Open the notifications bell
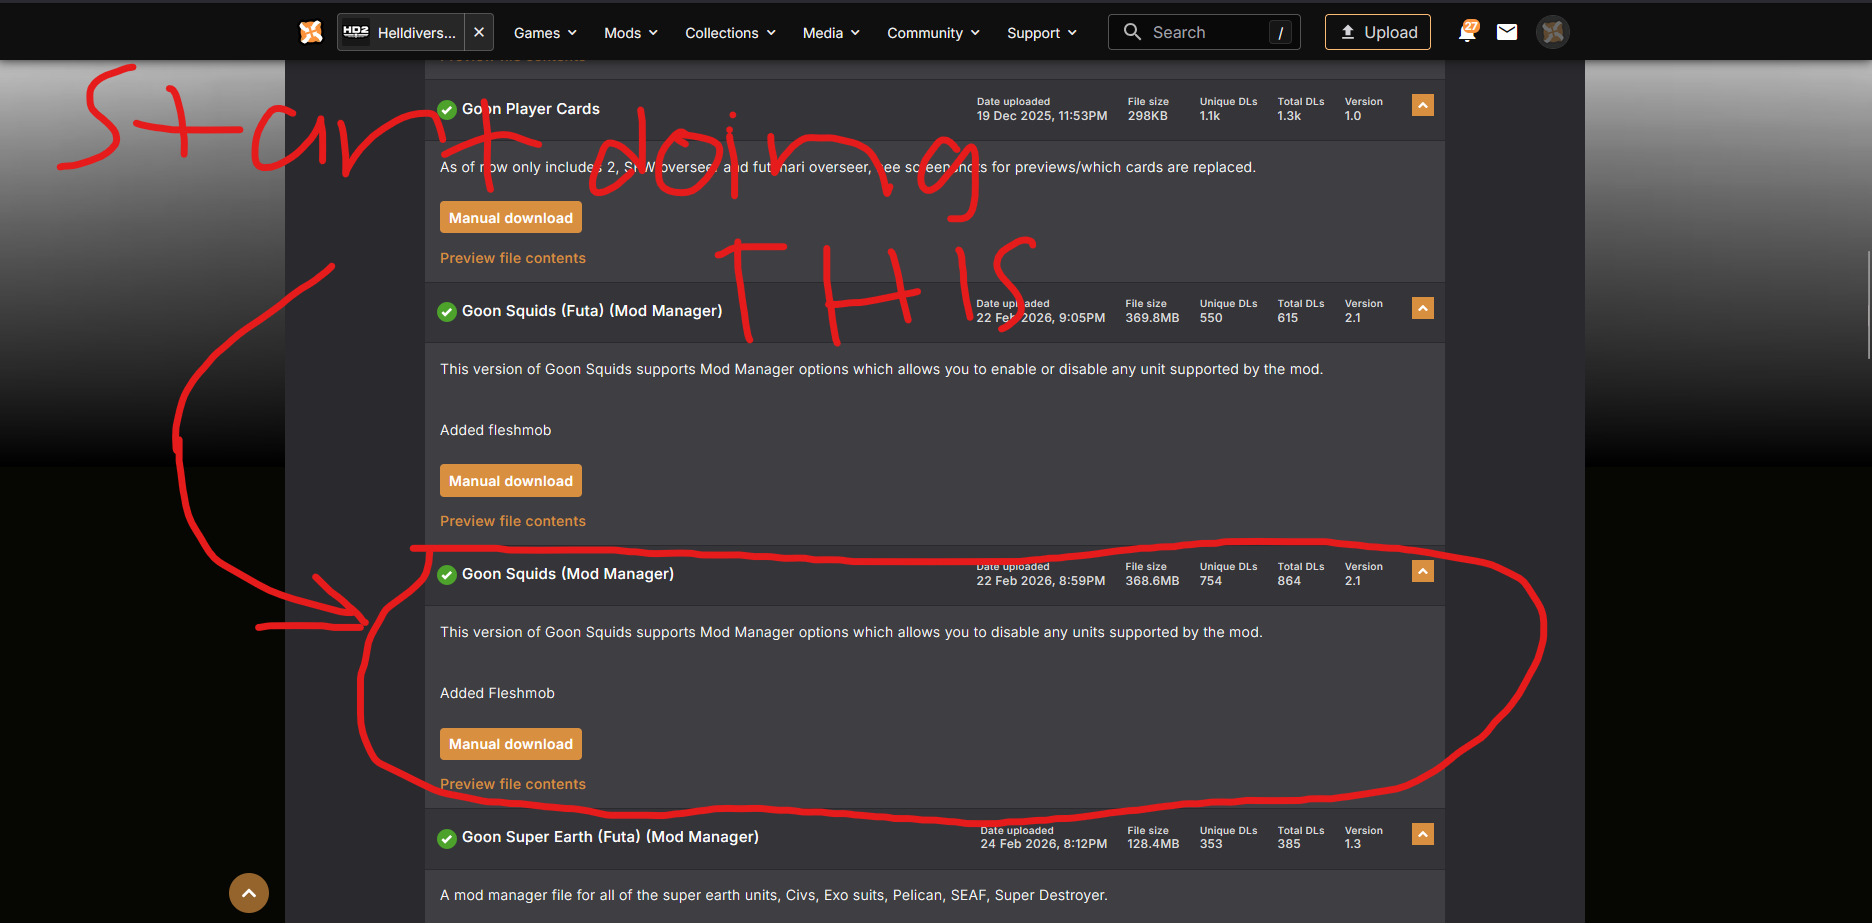Image resolution: width=1872 pixels, height=923 pixels. (x=1467, y=32)
